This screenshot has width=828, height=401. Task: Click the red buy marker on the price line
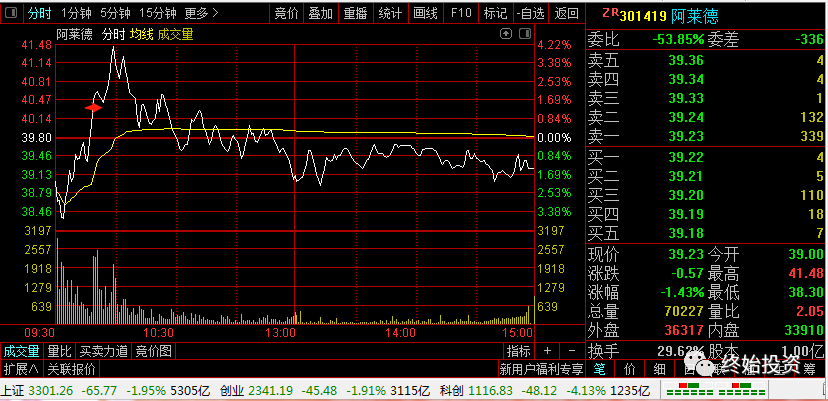click(x=93, y=108)
